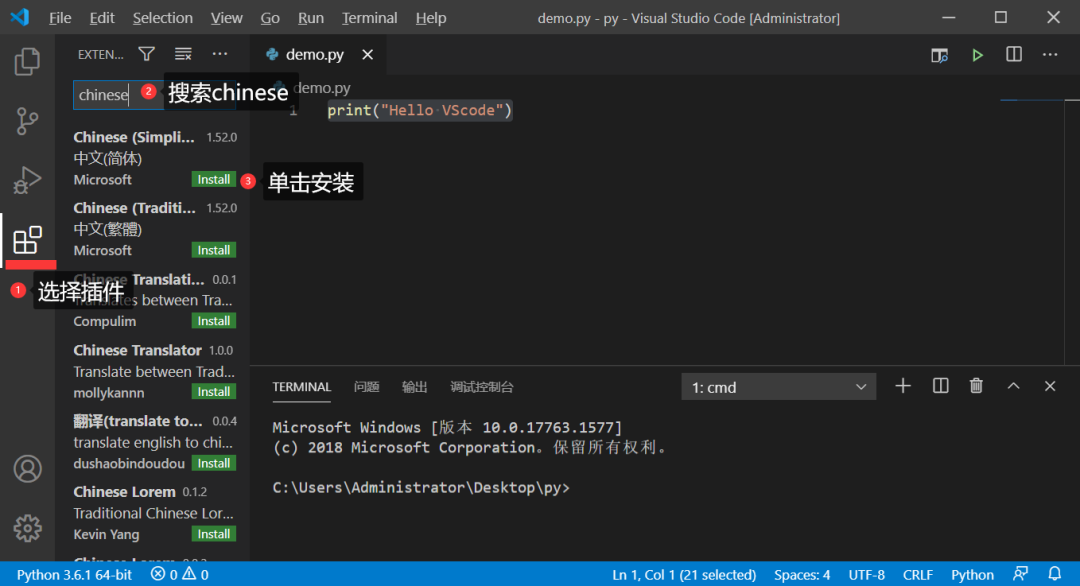Change indentation via Spaces: 4
This screenshot has width=1080, height=586.
[802, 574]
